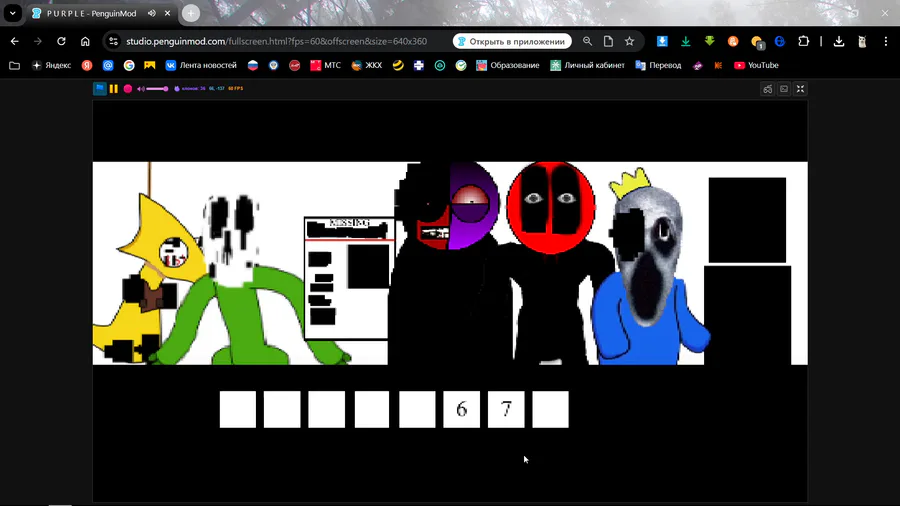Click the page document icon in address bar
Viewport: 900px width, 506px height.
tap(608, 41)
